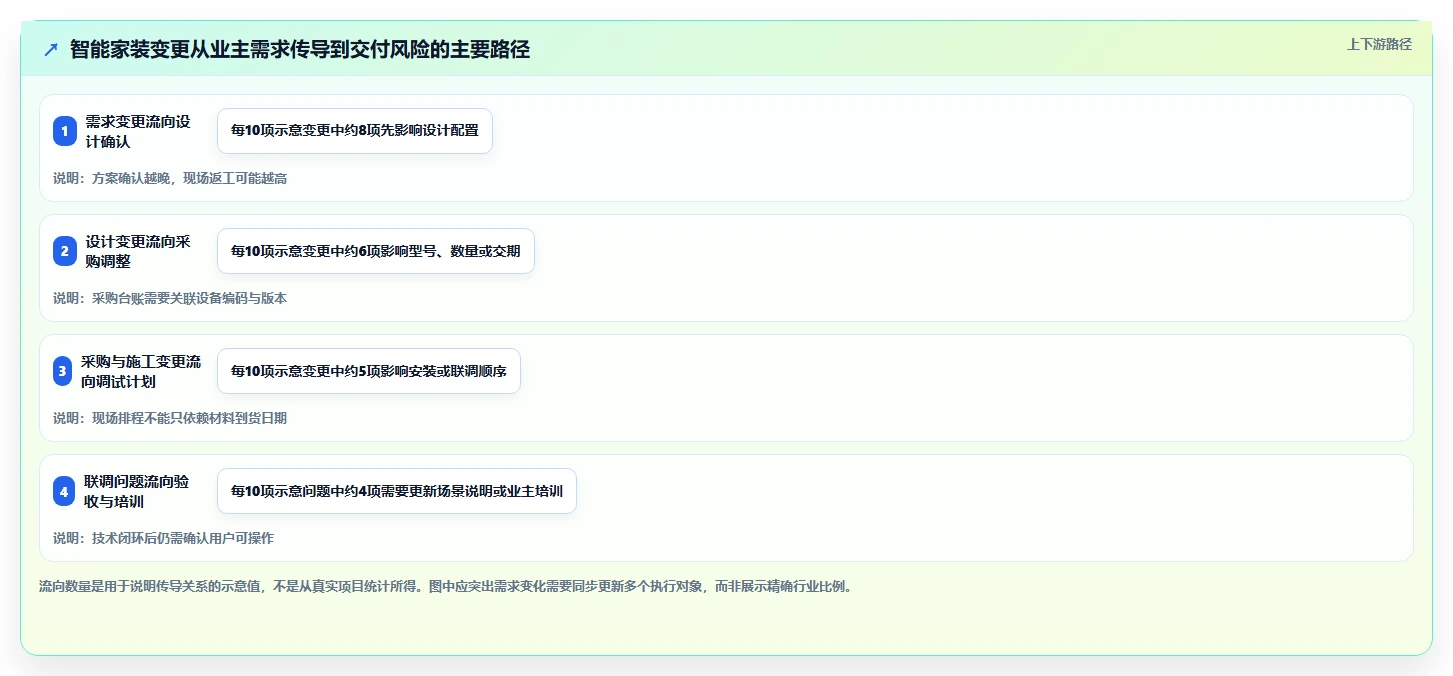Click the title 智能家装变更从业主需求传导到交付风险的主要路径
Screen dimensions: 1453x676
pyautogui.click(x=300, y=49)
